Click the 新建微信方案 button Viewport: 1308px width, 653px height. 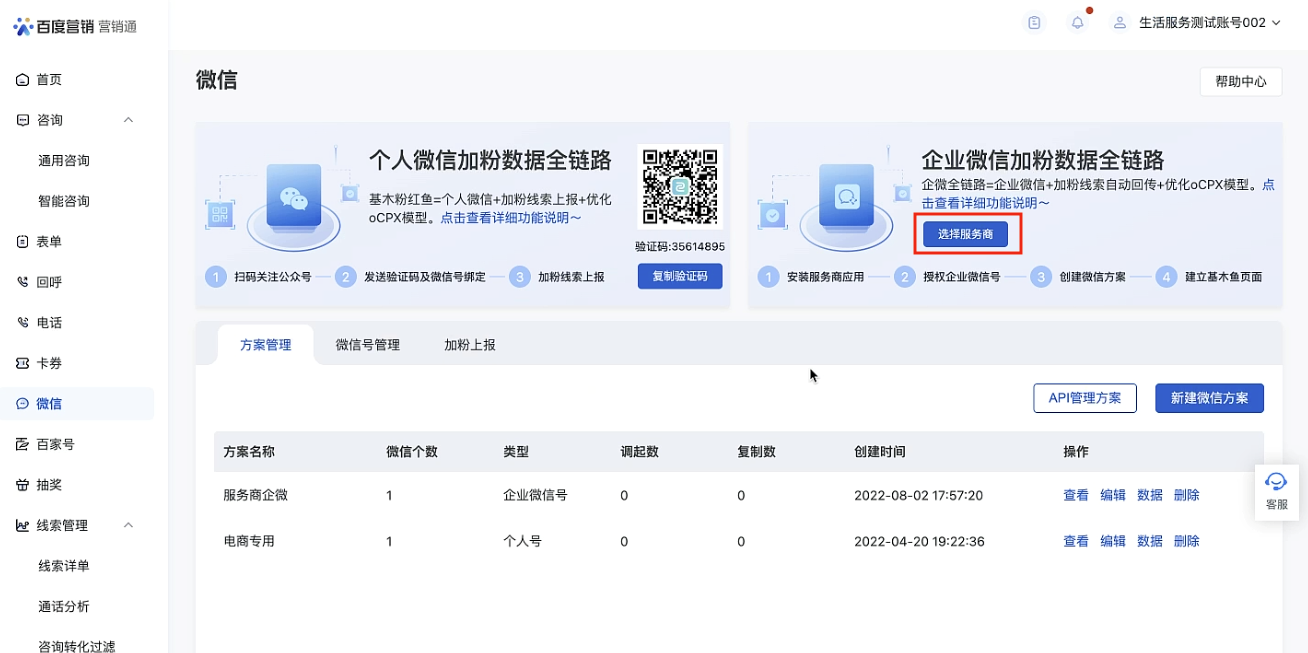click(x=1209, y=398)
